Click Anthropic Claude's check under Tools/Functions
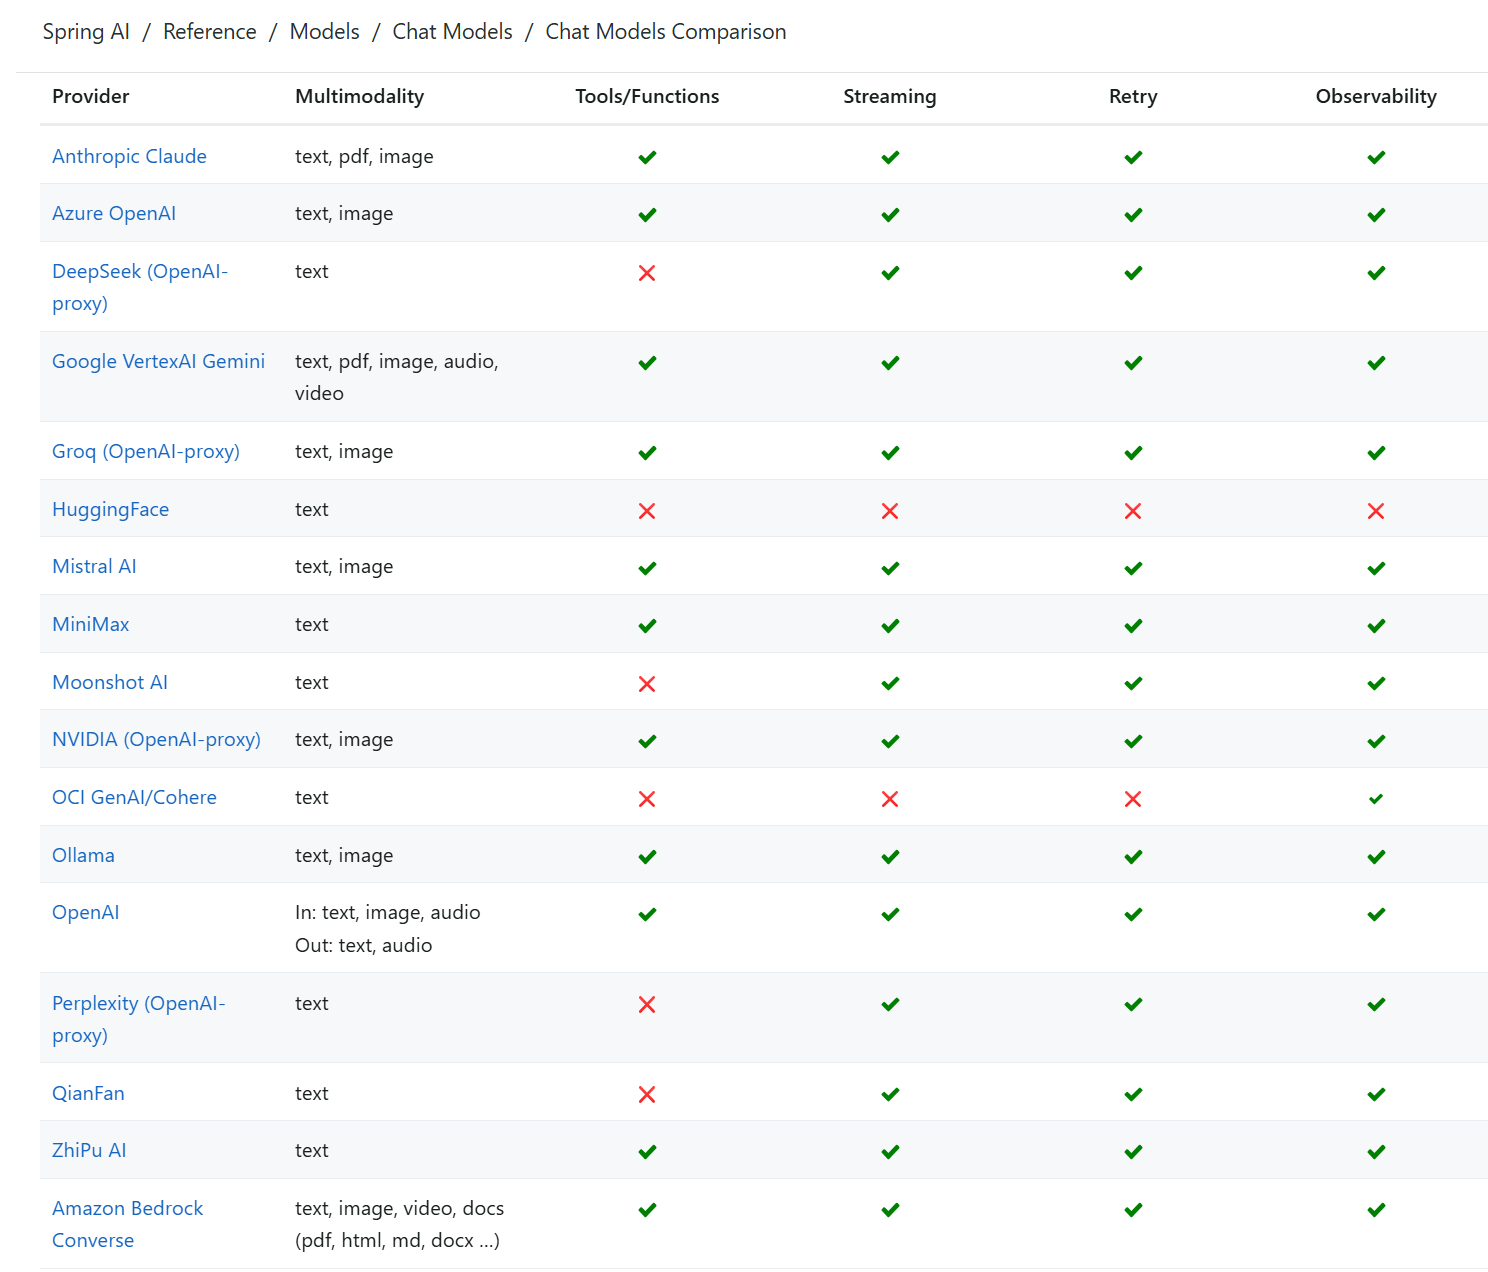 tap(647, 157)
